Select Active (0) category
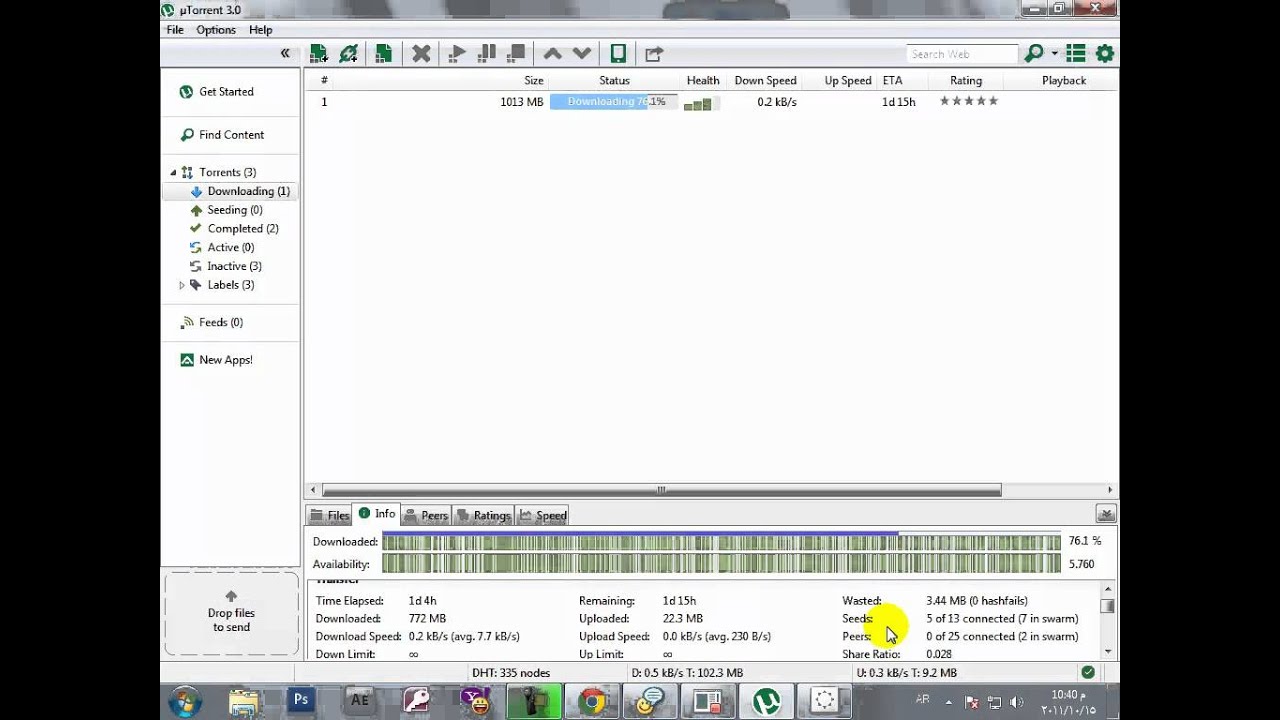1280x720 pixels. (230, 247)
